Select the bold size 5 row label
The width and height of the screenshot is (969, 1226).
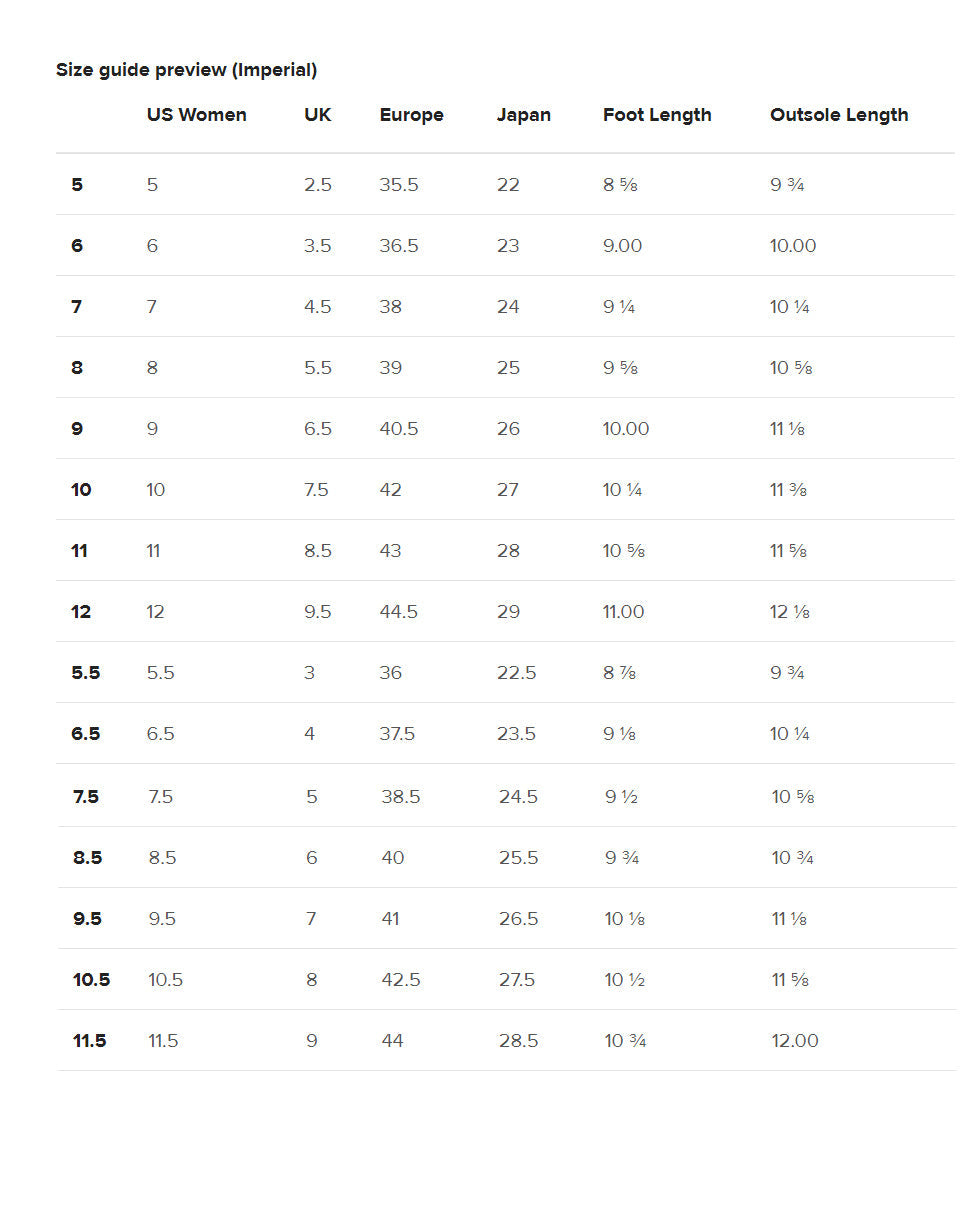pos(77,185)
